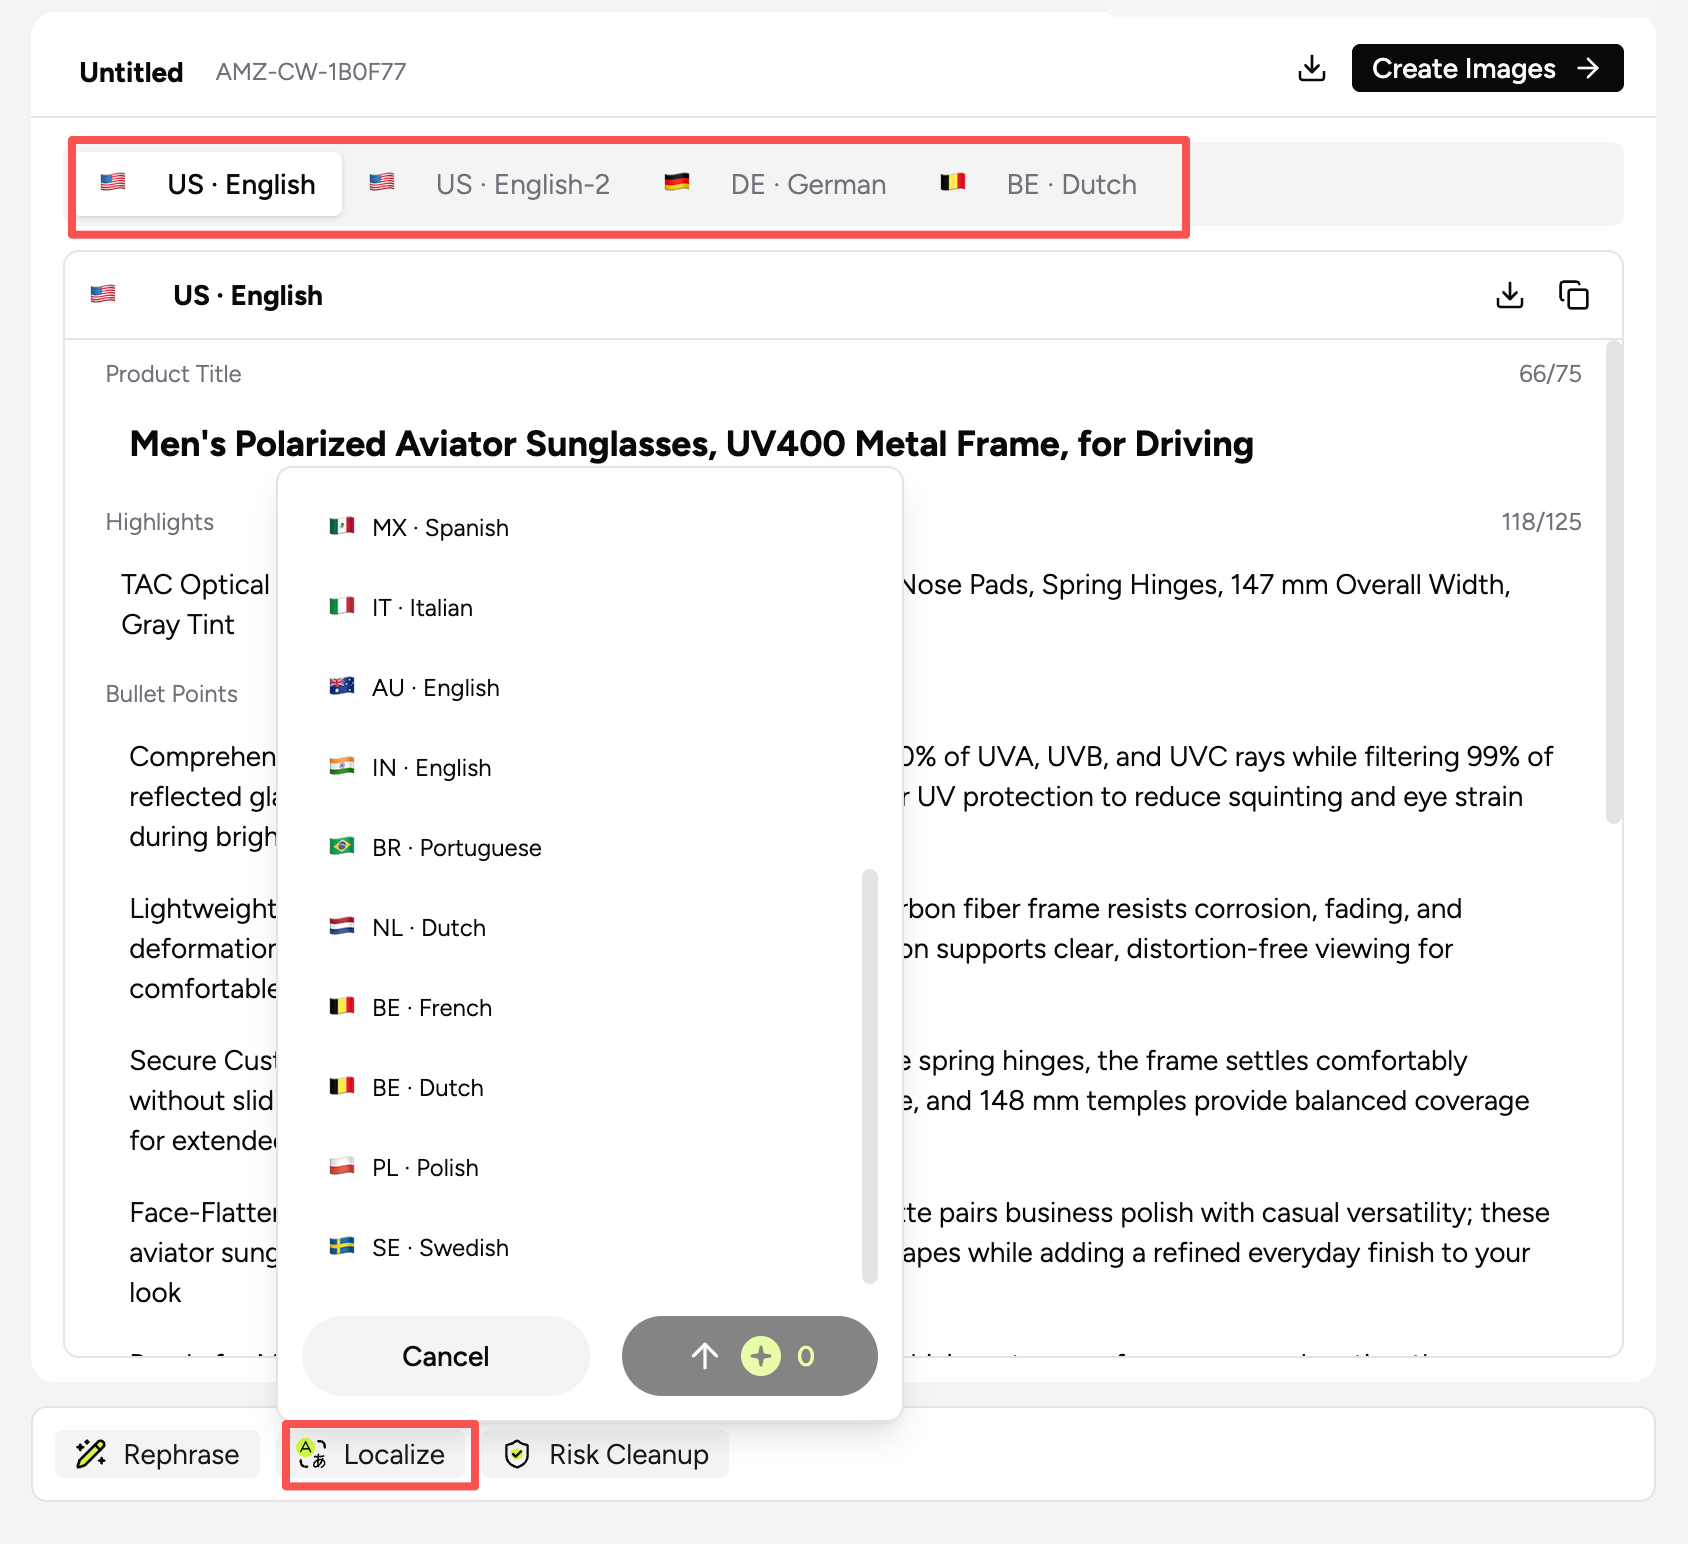
Task: Click the Untitled project name
Action: click(x=131, y=72)
